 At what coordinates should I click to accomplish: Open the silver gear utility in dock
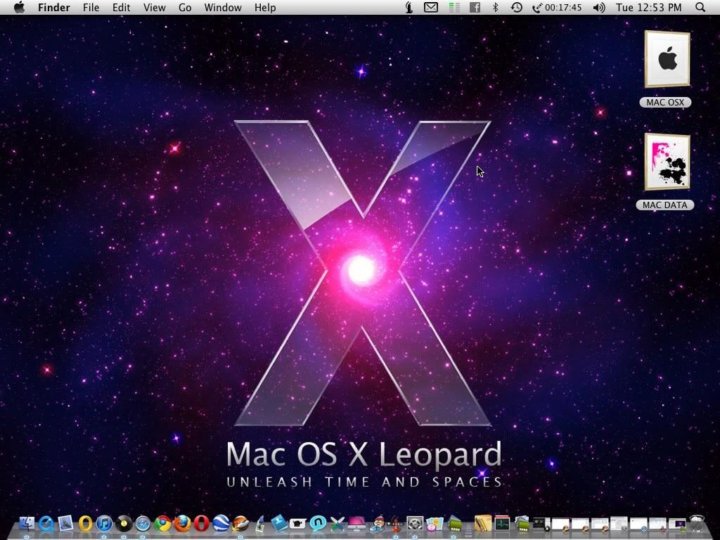pyautogui.click(x=415, y=523)
